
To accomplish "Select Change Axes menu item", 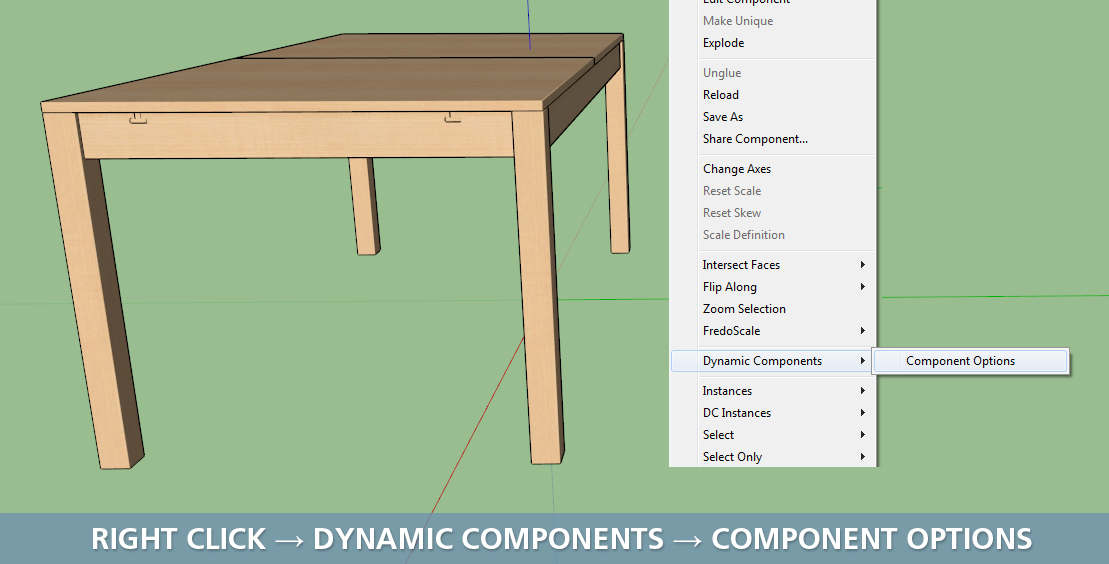I will coord(772,169).
